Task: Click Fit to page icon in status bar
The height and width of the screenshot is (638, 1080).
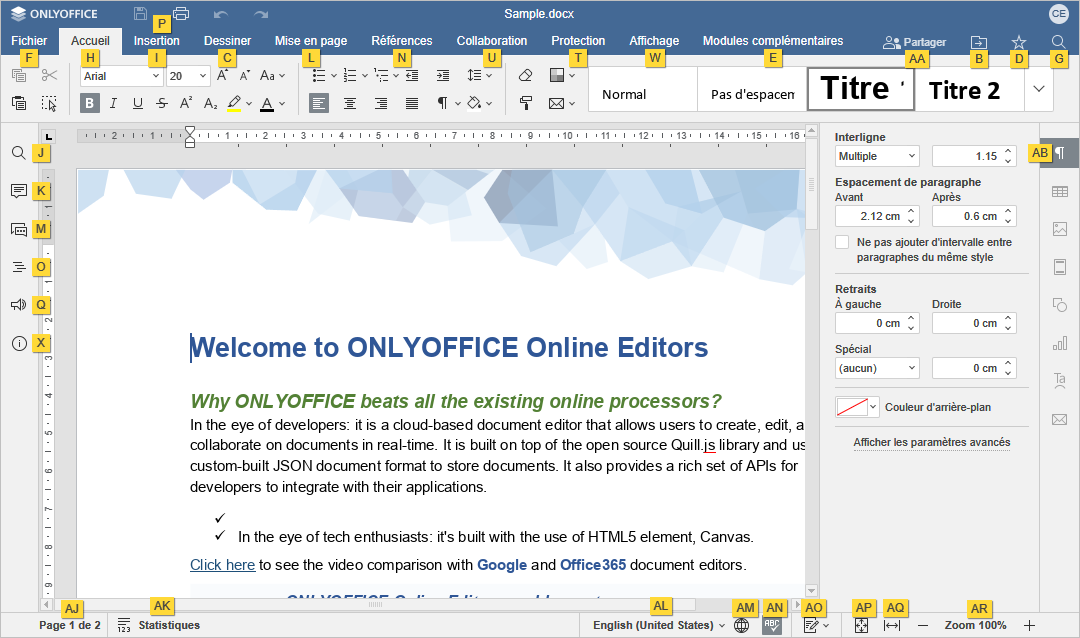Action: coord(861,625)
